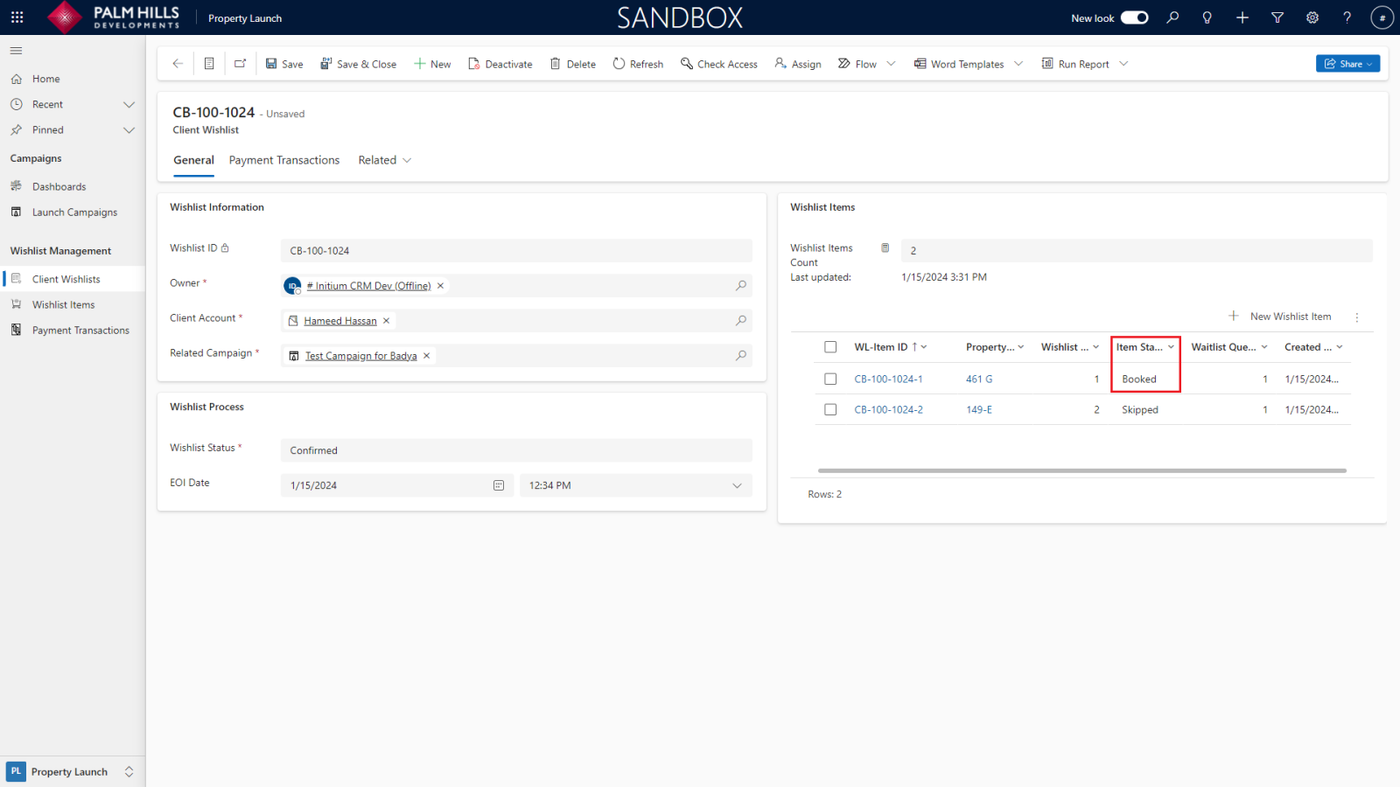Open the settings gear icon

coord(1312,18)
